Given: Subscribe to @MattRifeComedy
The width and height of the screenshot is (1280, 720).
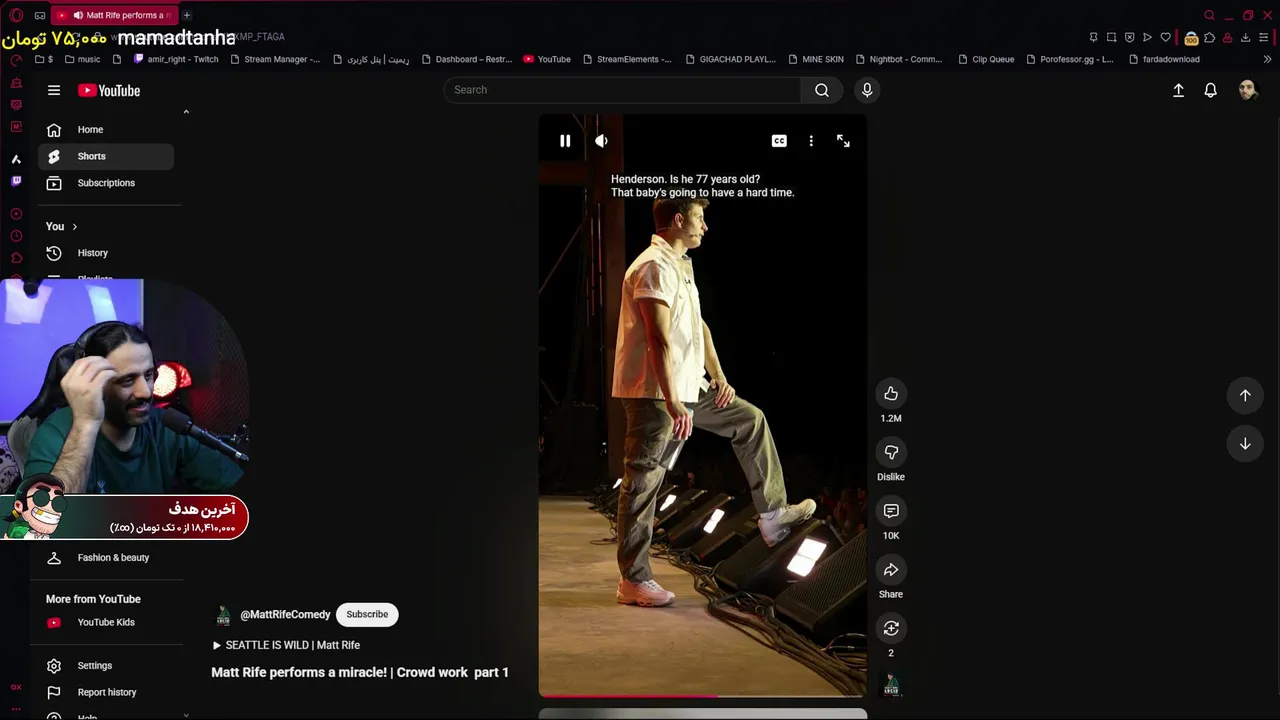Looking at the screenshot, I should (x=367, y=614).
